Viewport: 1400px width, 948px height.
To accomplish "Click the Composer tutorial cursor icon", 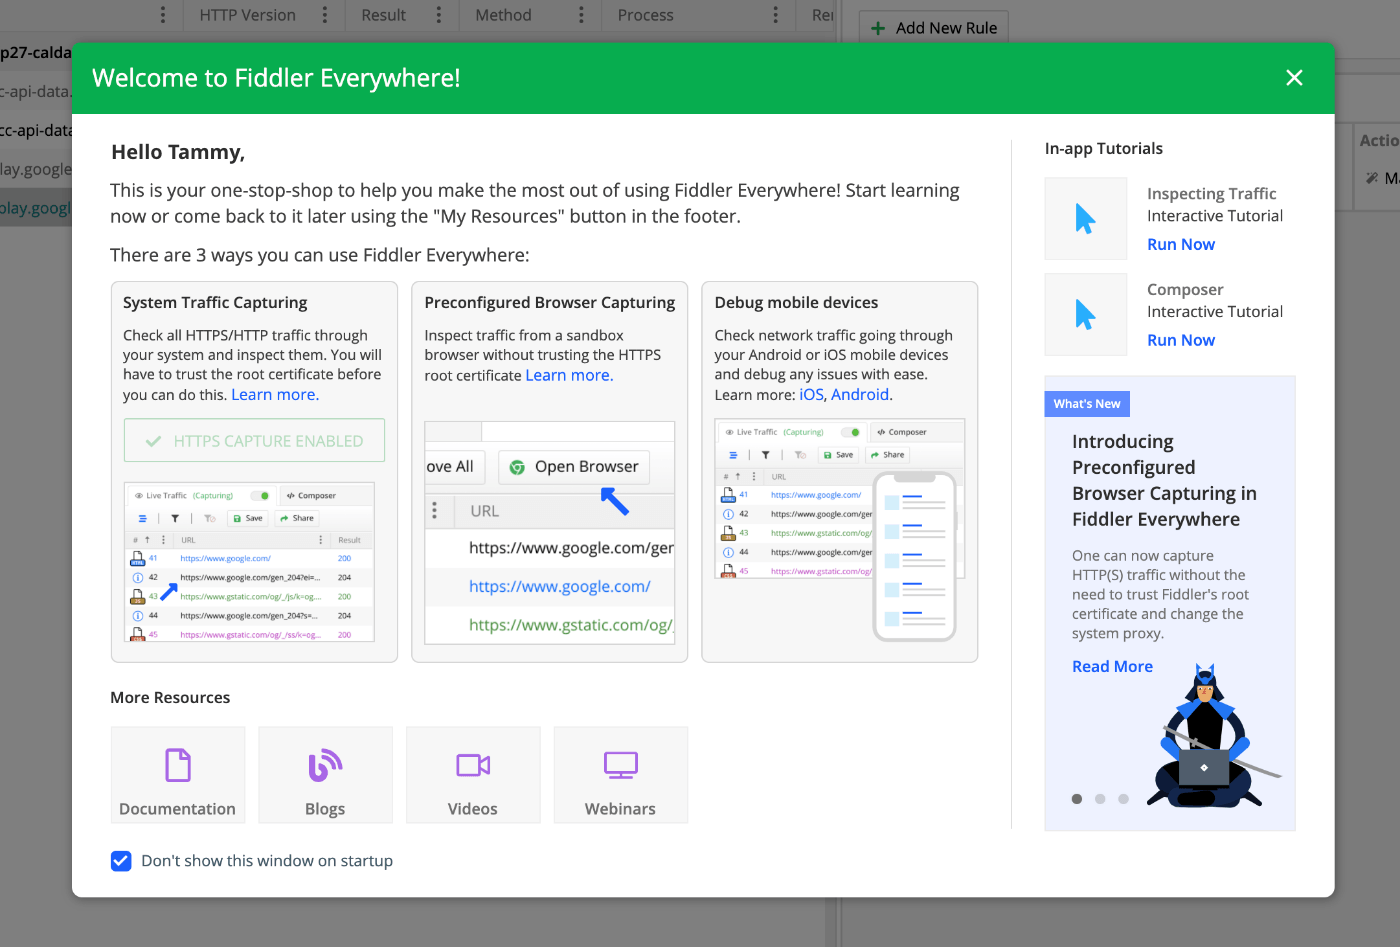I will [1086, 315].
